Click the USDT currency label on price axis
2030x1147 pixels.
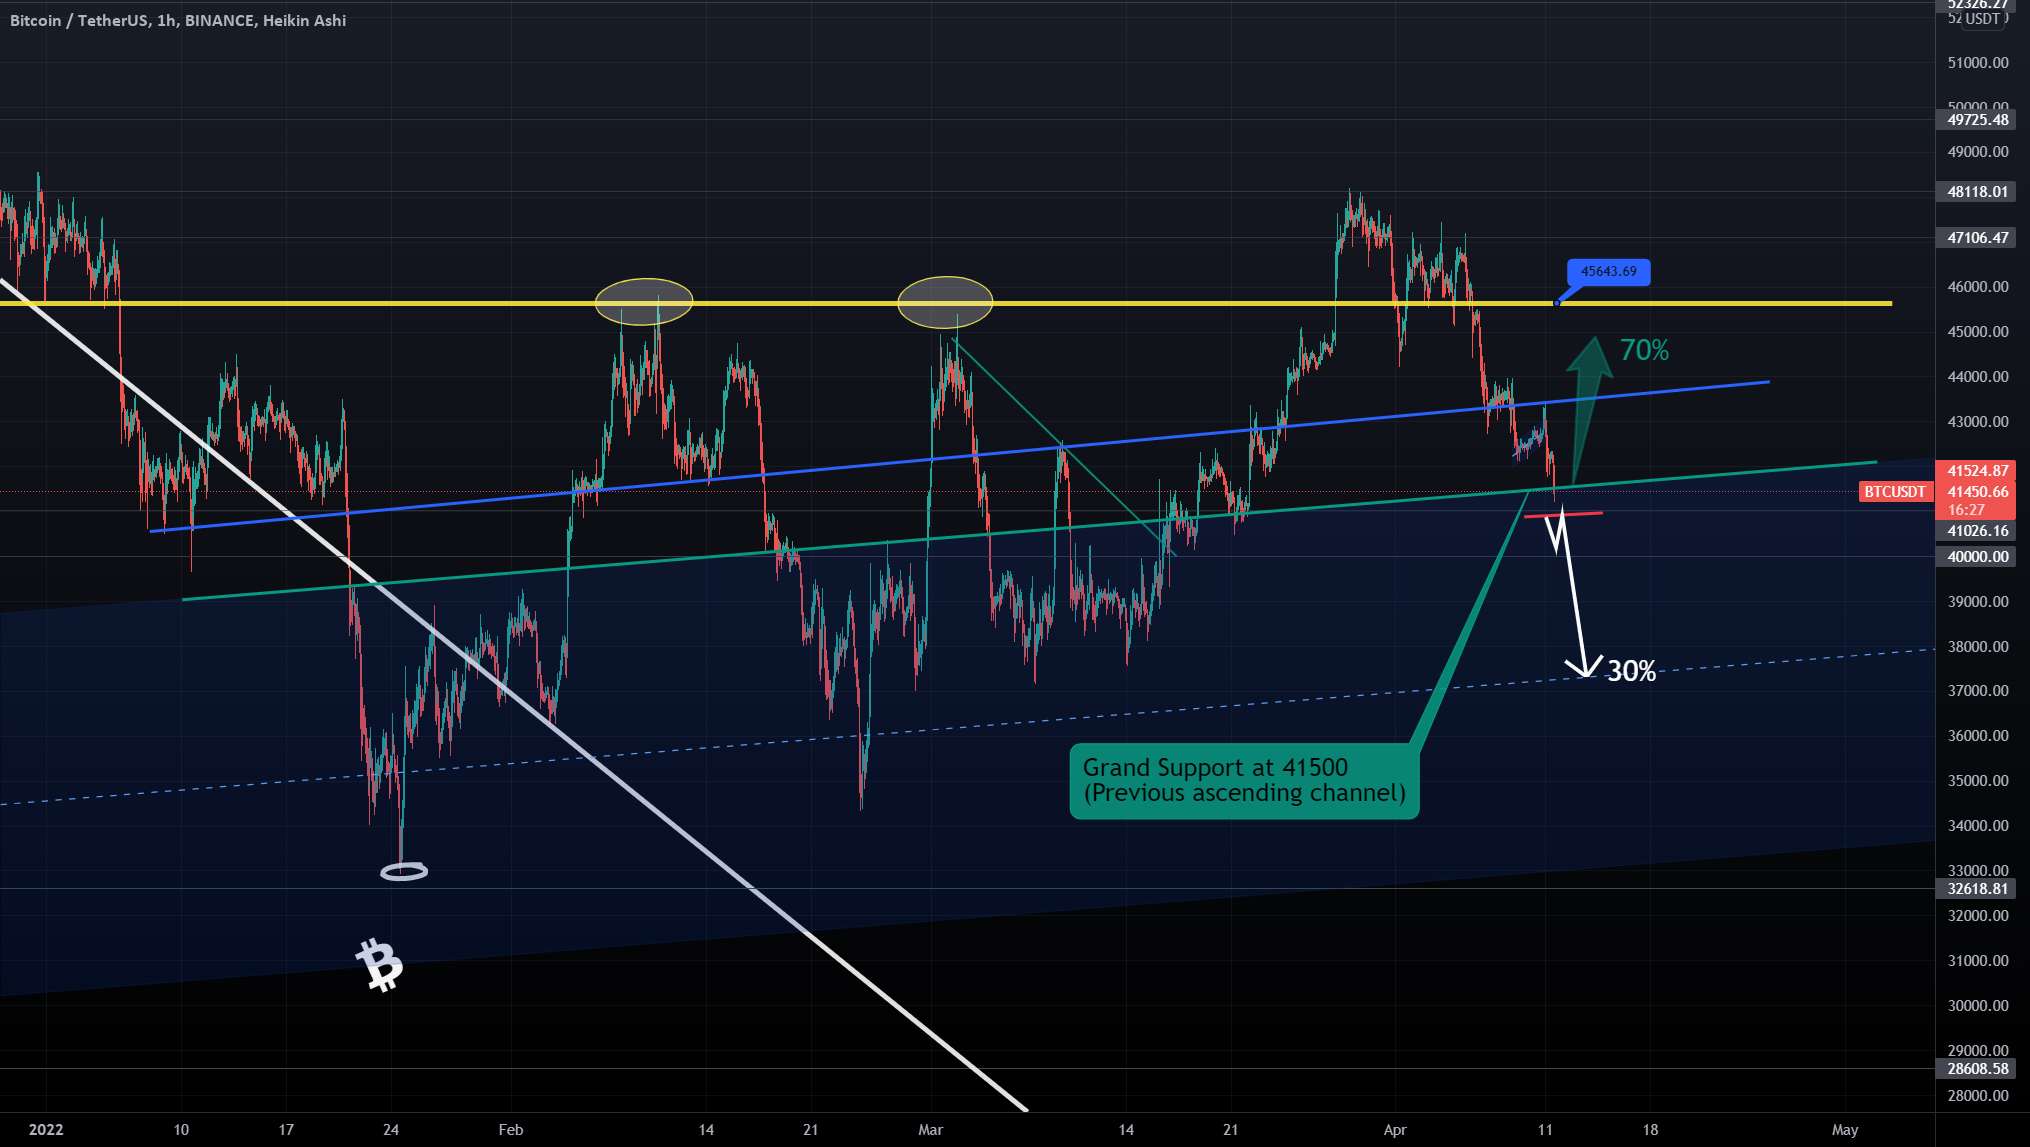[x=1982, y=19]
